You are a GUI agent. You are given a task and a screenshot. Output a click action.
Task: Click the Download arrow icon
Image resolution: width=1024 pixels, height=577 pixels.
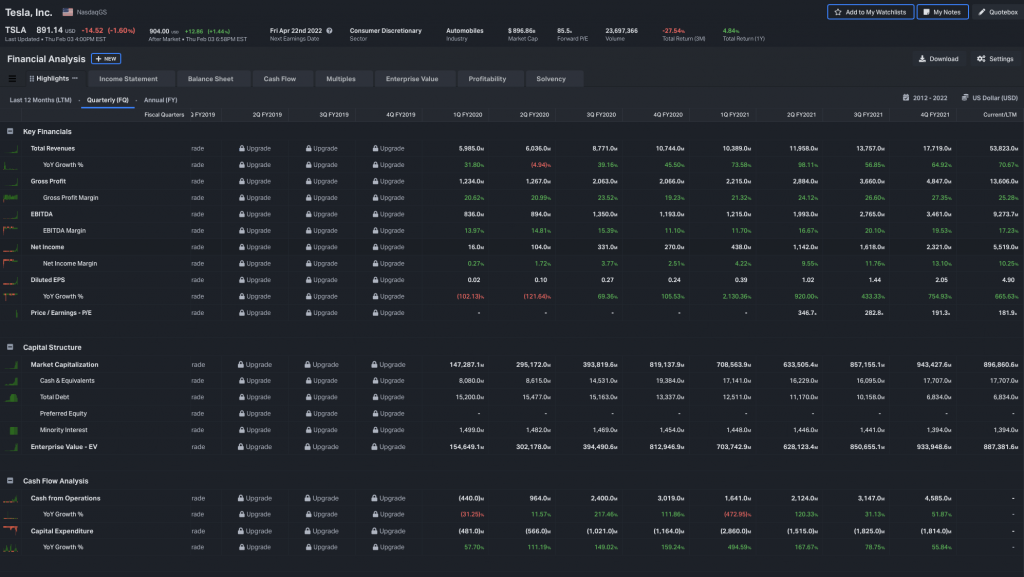[922, 59]
